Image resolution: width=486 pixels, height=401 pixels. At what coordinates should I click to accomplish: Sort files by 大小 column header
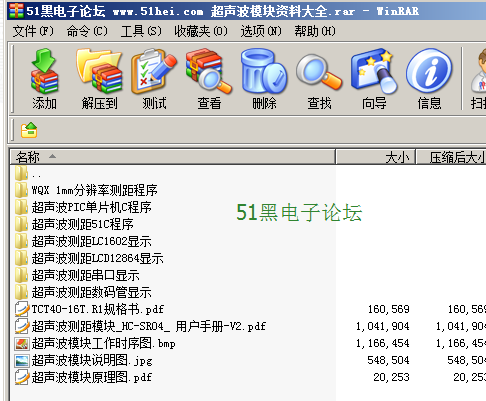(x=376, y=157)
